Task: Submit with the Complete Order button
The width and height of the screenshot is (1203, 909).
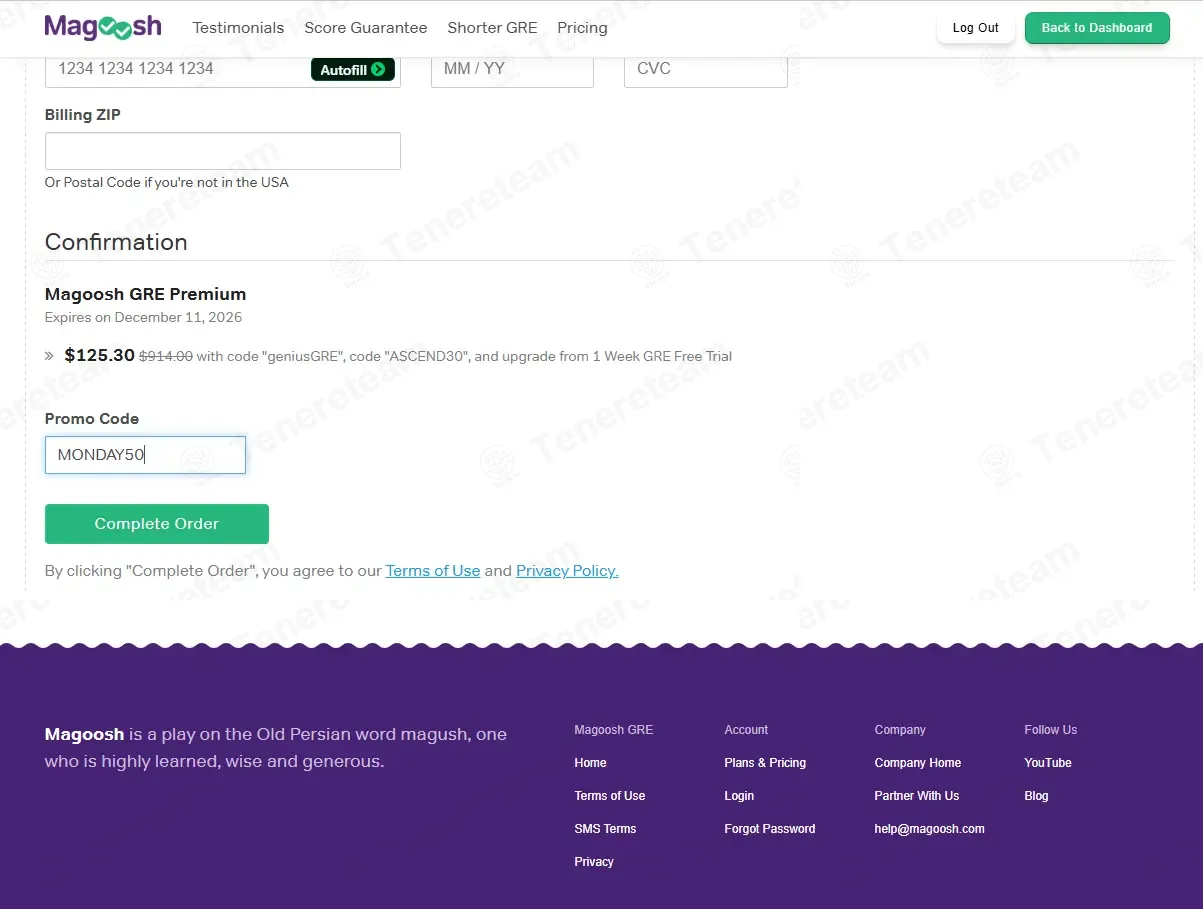Action: [157, 524]
